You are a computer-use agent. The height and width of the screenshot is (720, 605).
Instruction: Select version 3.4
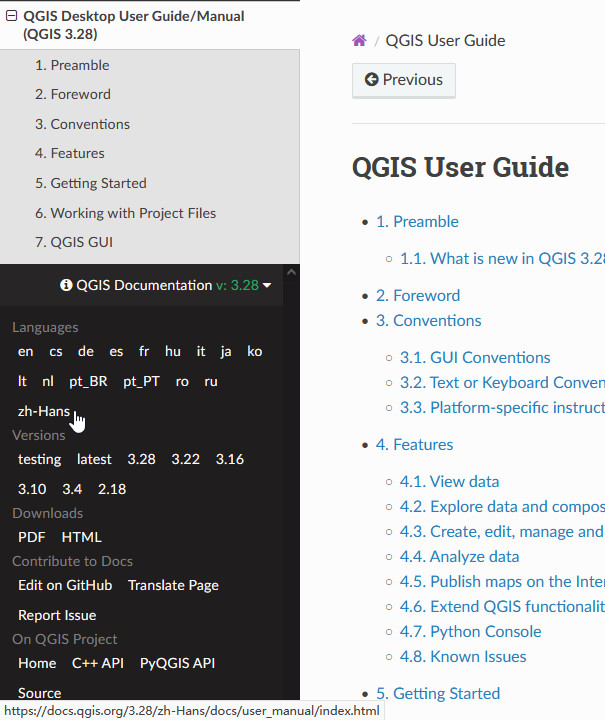(x=72, y=489)
